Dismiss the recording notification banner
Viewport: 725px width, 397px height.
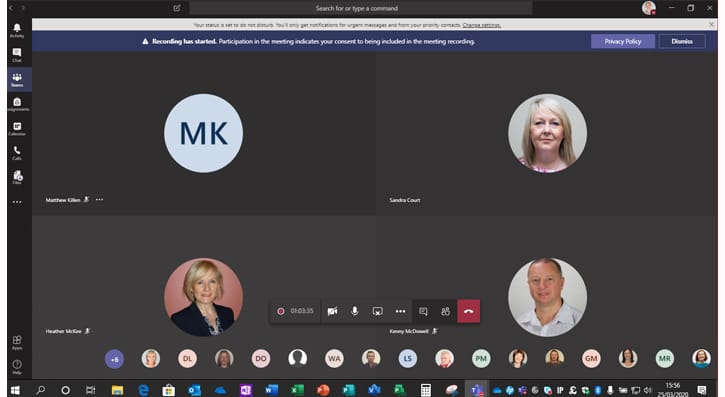[x=682, y=42]
